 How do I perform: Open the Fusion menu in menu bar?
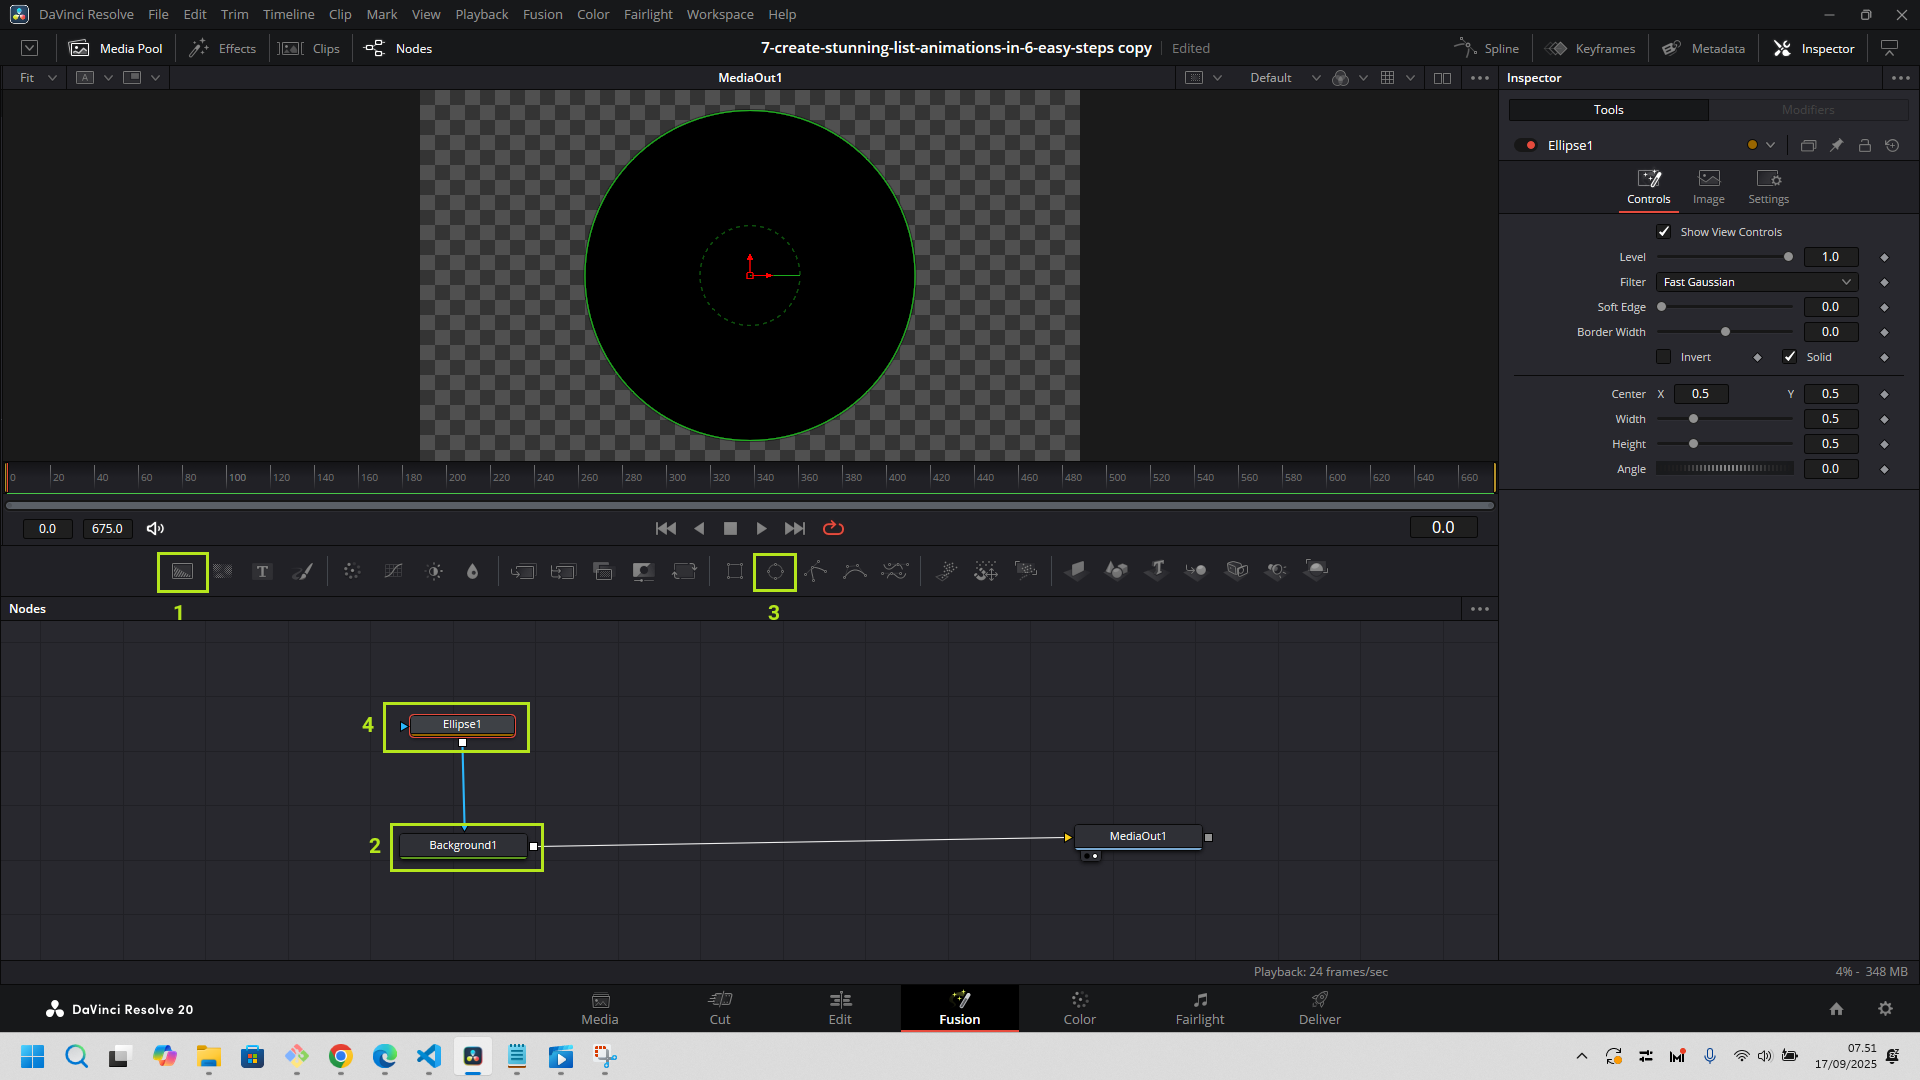(x=542, y=14)
